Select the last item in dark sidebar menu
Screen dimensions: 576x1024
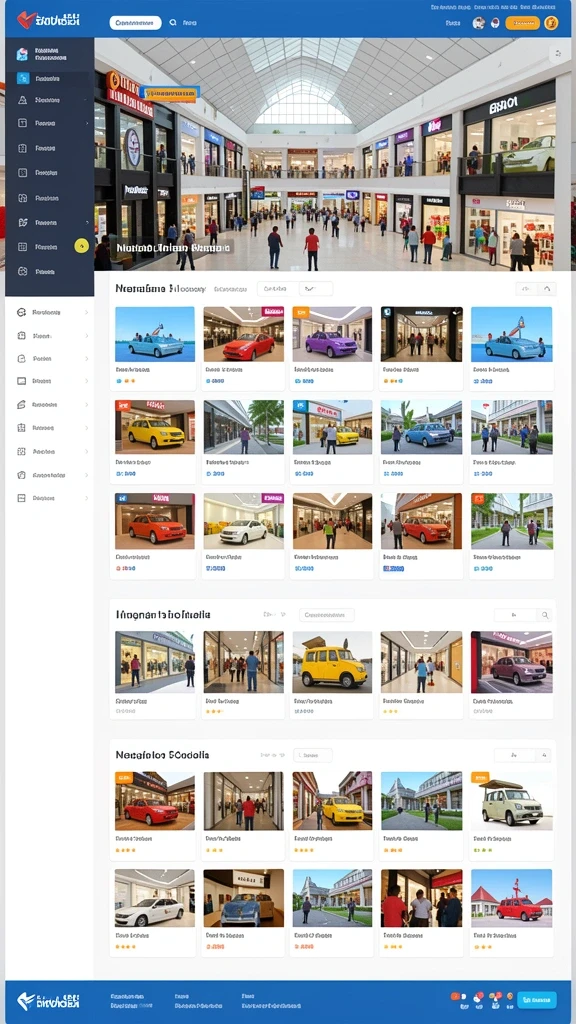coord(50,271)
